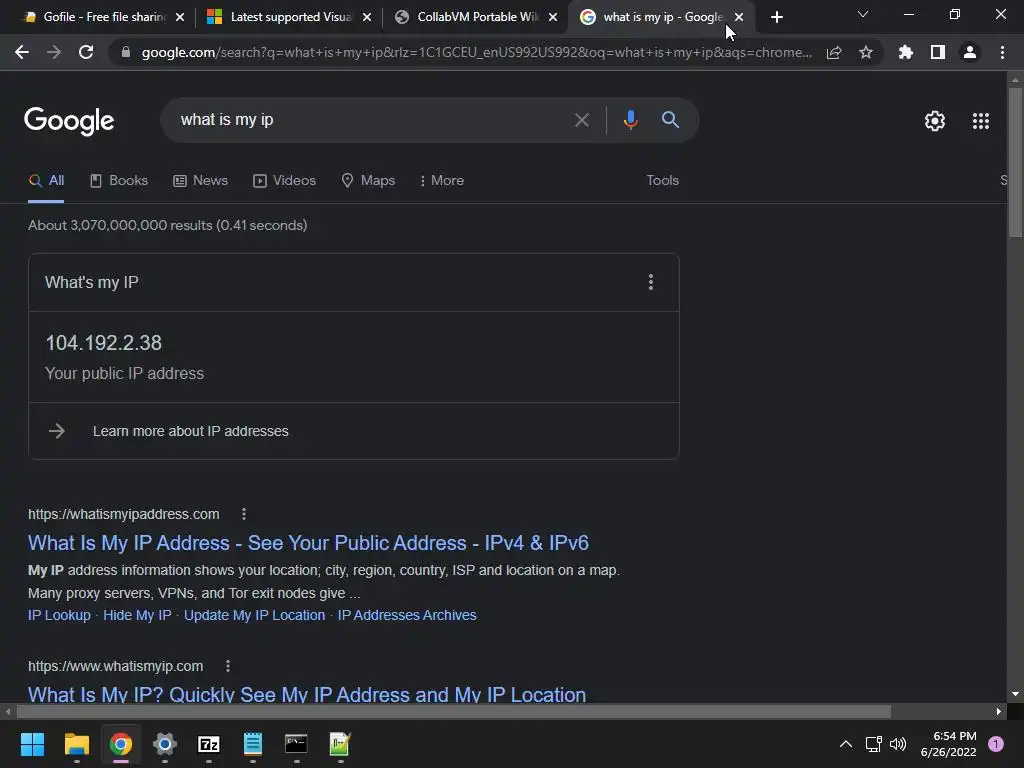
Task: Open What Is My IP Address result
Action: (x=308, y=543)
